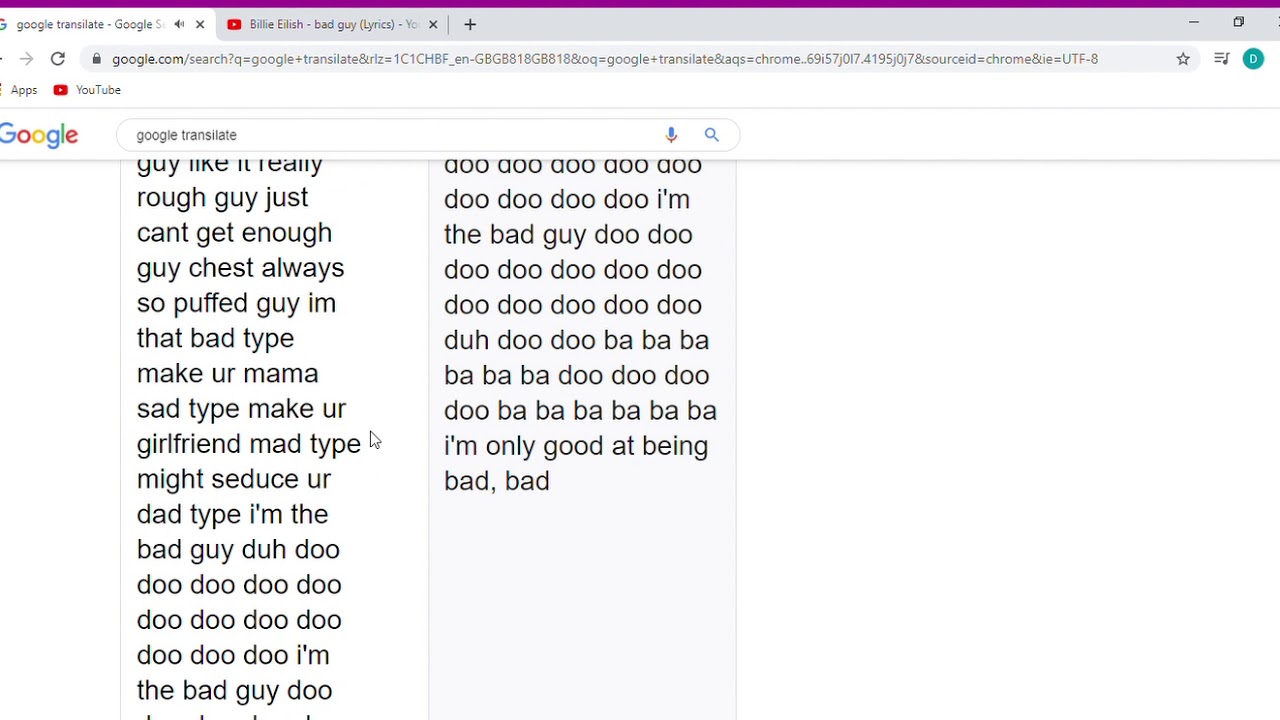Open Apps bookmark shortcut
Screen dimensions: 1280x720
click(24, 90)
